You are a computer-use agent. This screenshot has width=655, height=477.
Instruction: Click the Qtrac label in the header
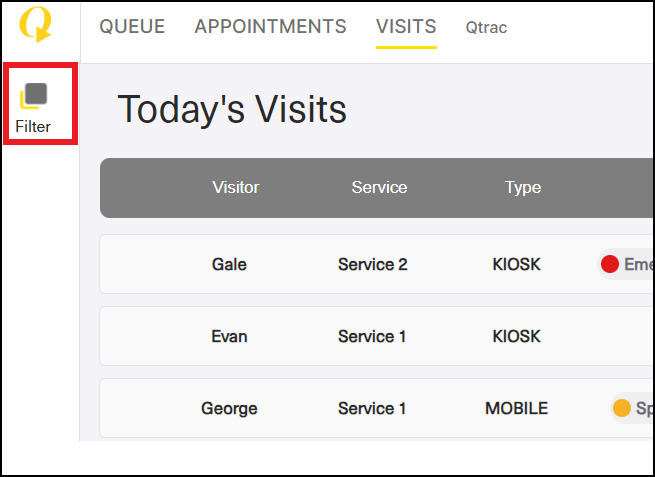pos(486,28)
